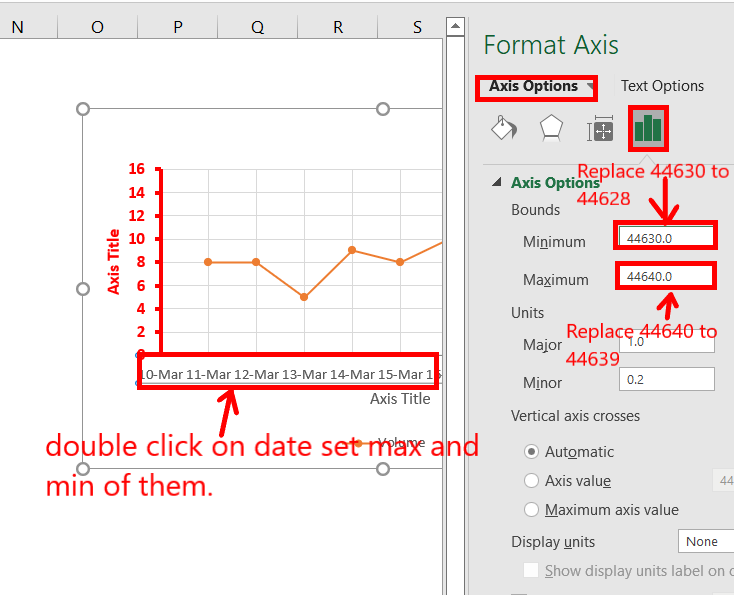Select column R header
The height and width of the screenshot is (595, 734).
point(338,27)
